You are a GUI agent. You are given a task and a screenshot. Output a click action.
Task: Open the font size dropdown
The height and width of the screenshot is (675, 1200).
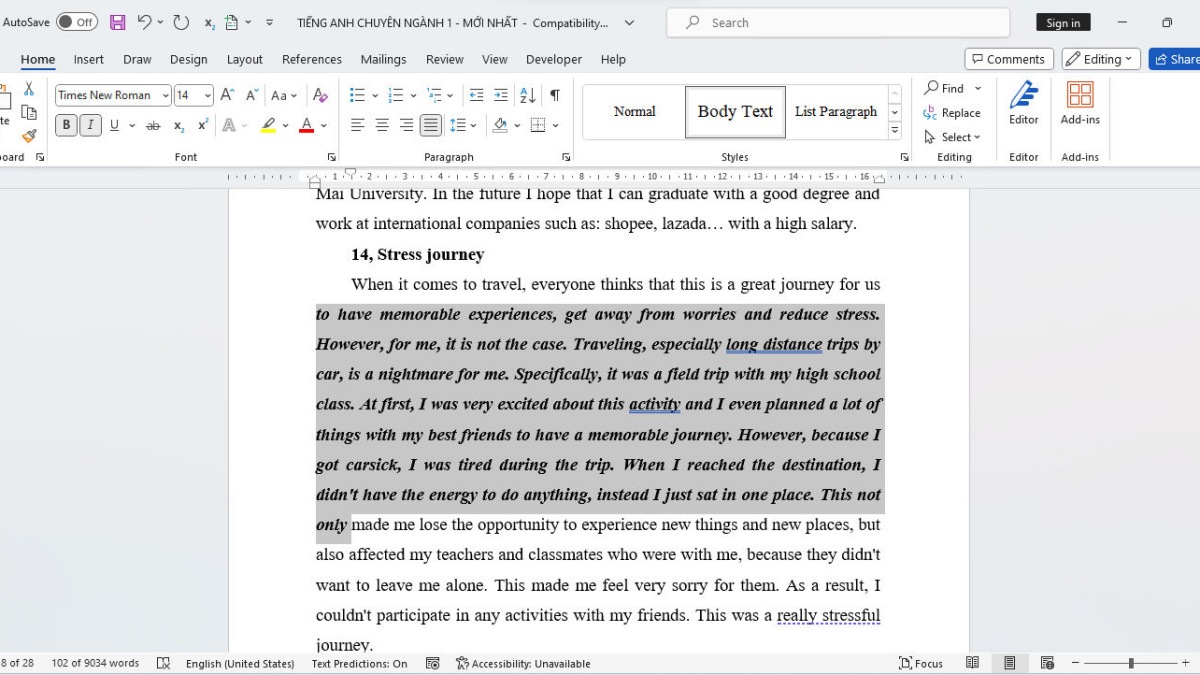[204, 95]
